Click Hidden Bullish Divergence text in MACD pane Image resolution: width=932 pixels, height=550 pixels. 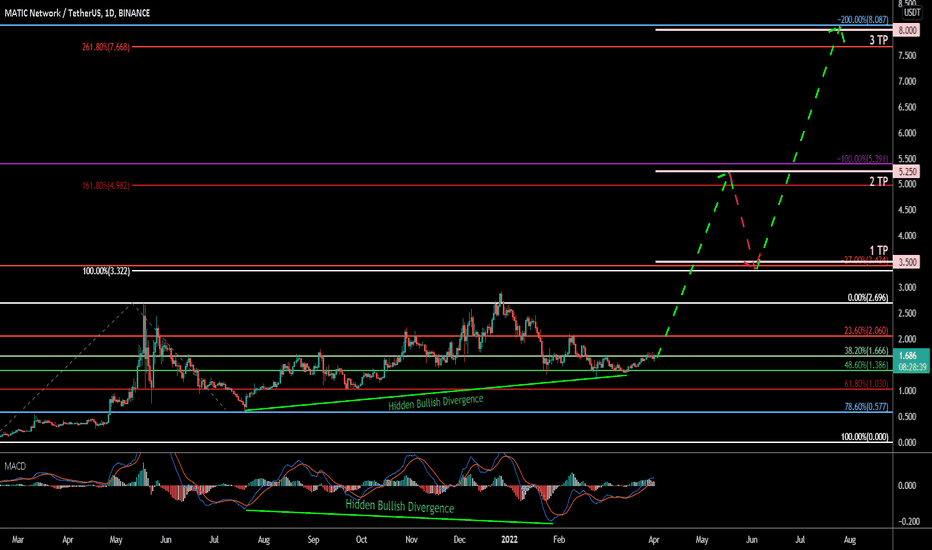[x=399, y=506]
